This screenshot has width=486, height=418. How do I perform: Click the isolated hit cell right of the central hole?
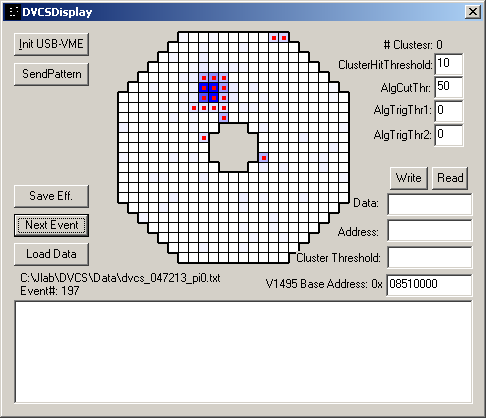[x=264, y=158]
